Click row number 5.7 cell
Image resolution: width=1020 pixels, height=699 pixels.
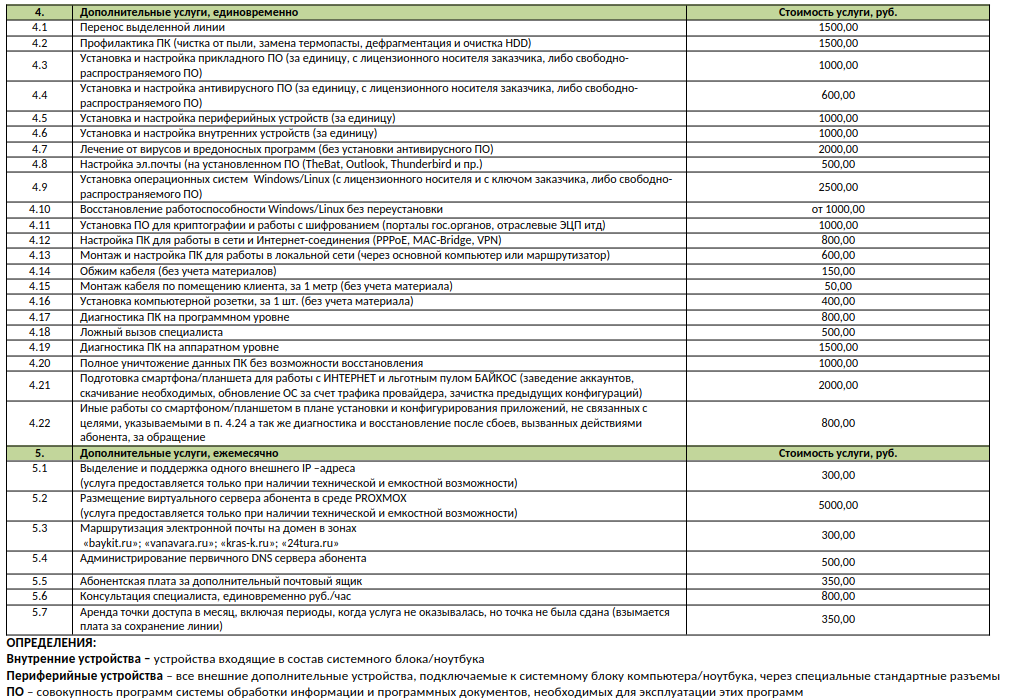pyautogui.click(x=40, y=611)
